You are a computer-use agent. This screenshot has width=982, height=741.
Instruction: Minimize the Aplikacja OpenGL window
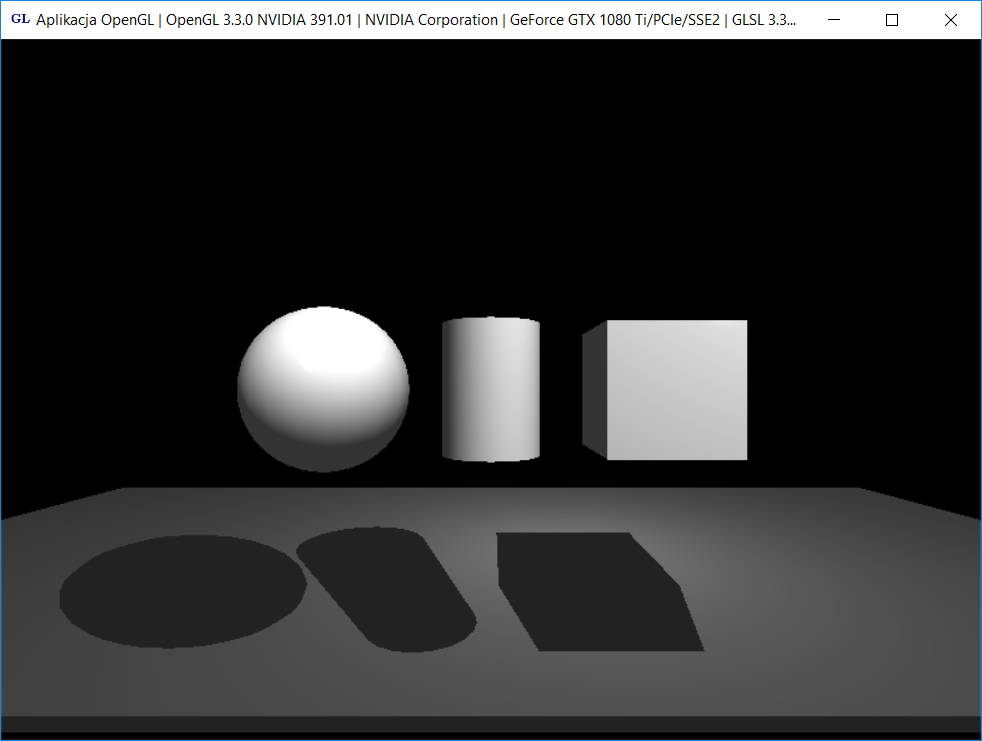click(835, 20)
